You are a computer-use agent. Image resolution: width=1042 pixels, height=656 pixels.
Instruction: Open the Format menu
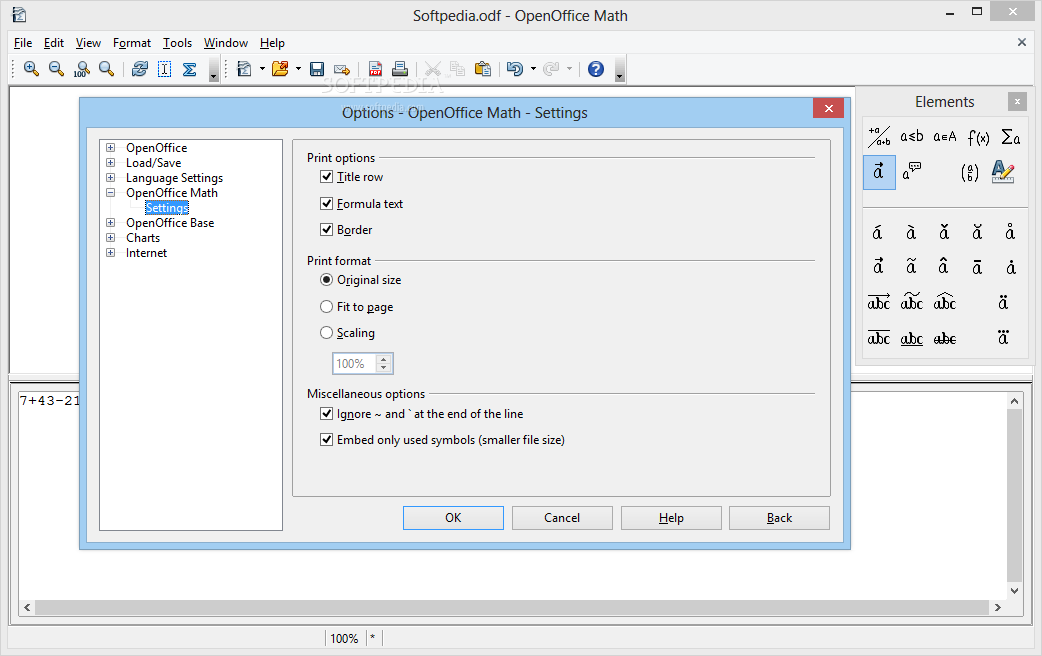click(132, 43)
